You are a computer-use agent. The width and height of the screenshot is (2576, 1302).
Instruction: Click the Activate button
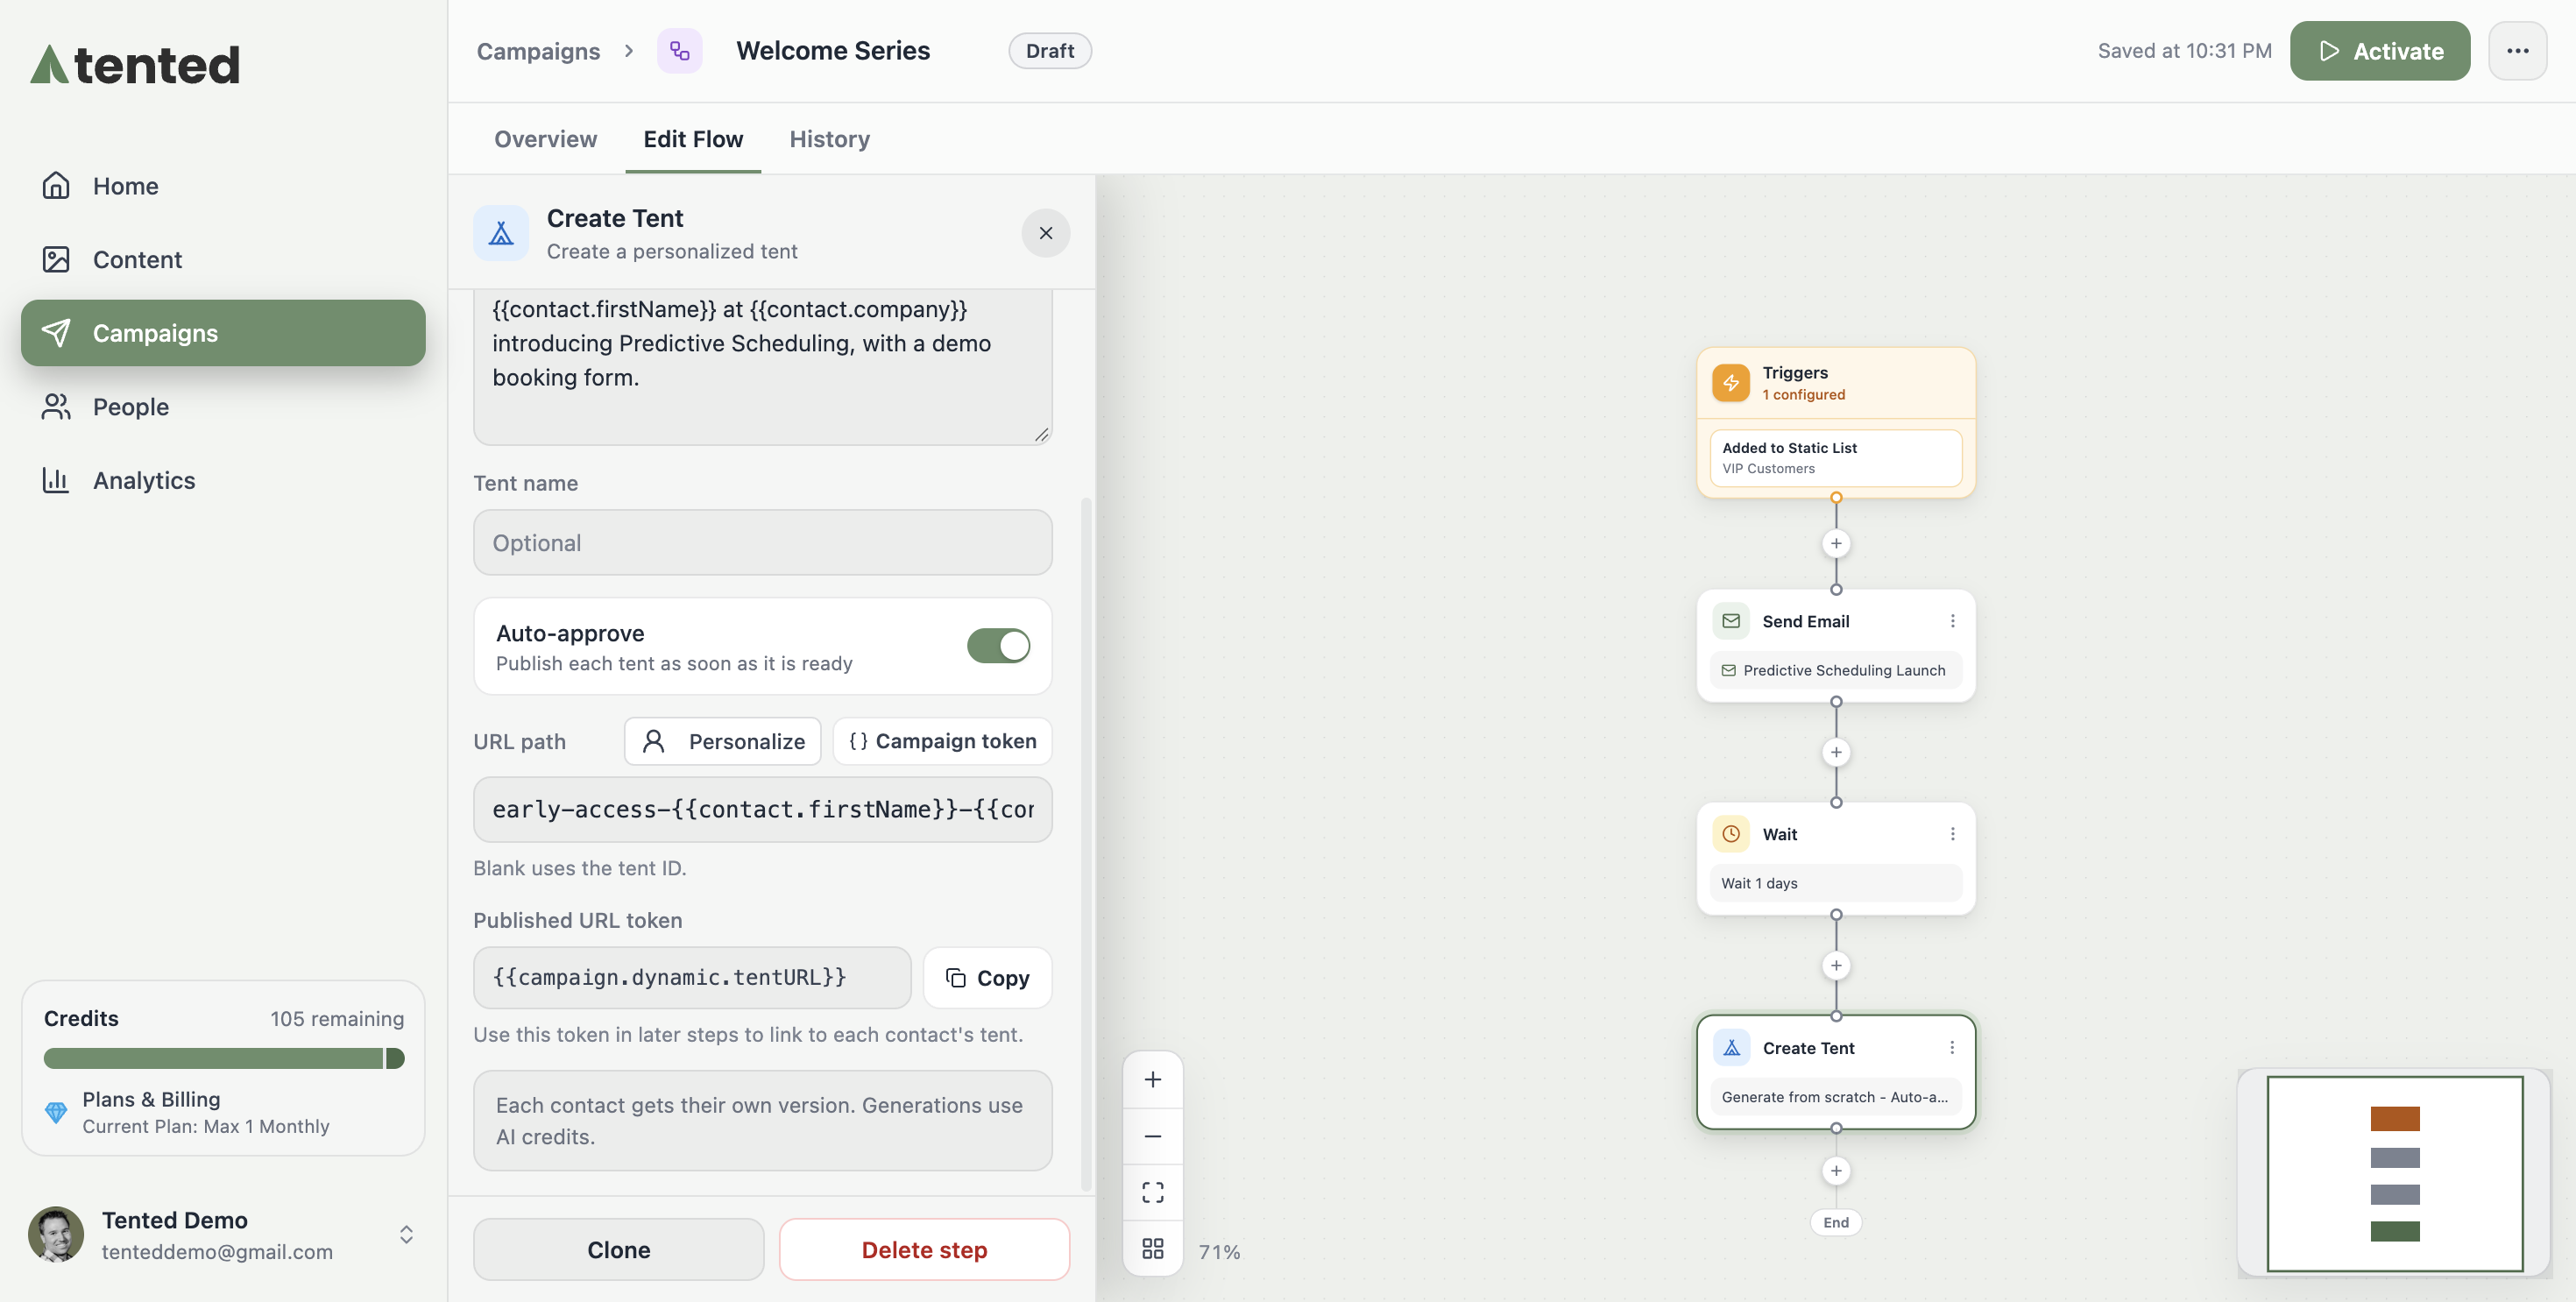2379,51
